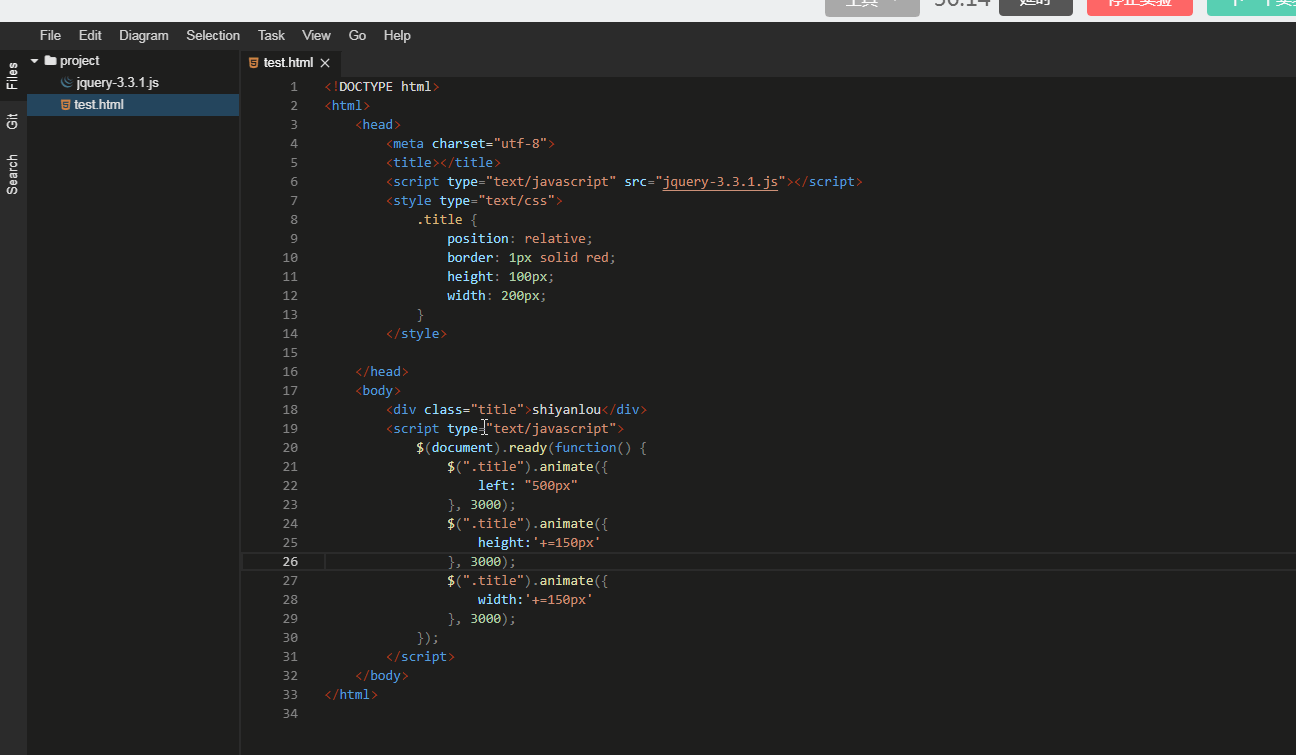
Task: Click the closing </html> tag
Action: coord(351,695)
